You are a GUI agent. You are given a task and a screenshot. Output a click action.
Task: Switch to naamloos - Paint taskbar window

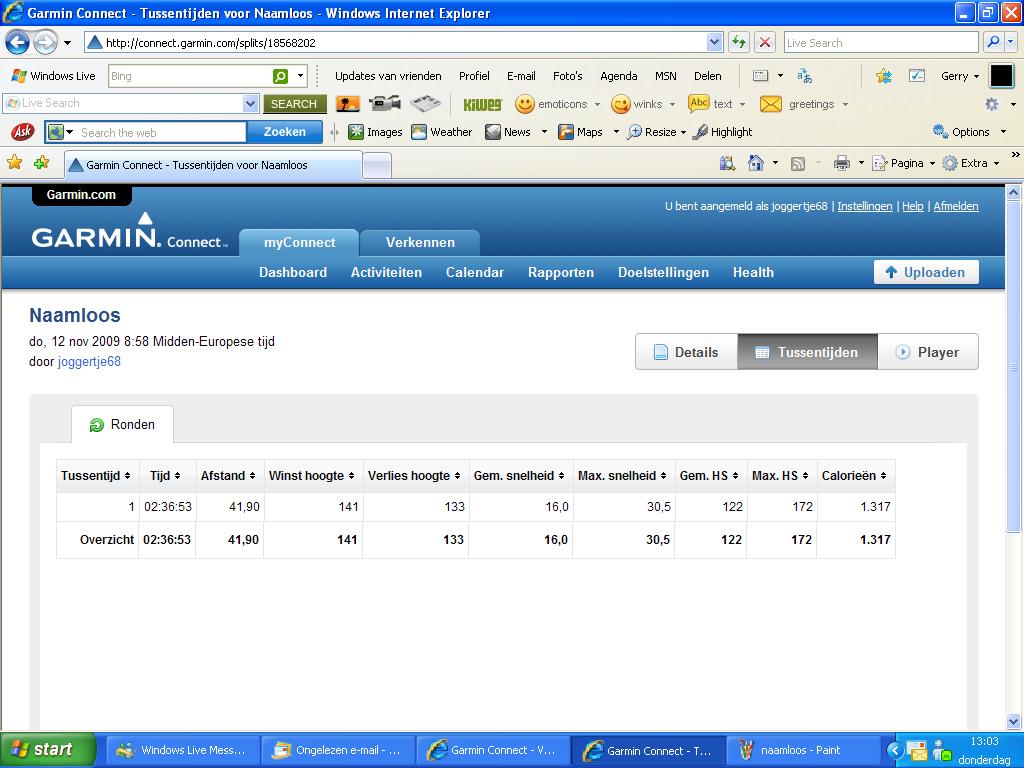coord(802,750)
